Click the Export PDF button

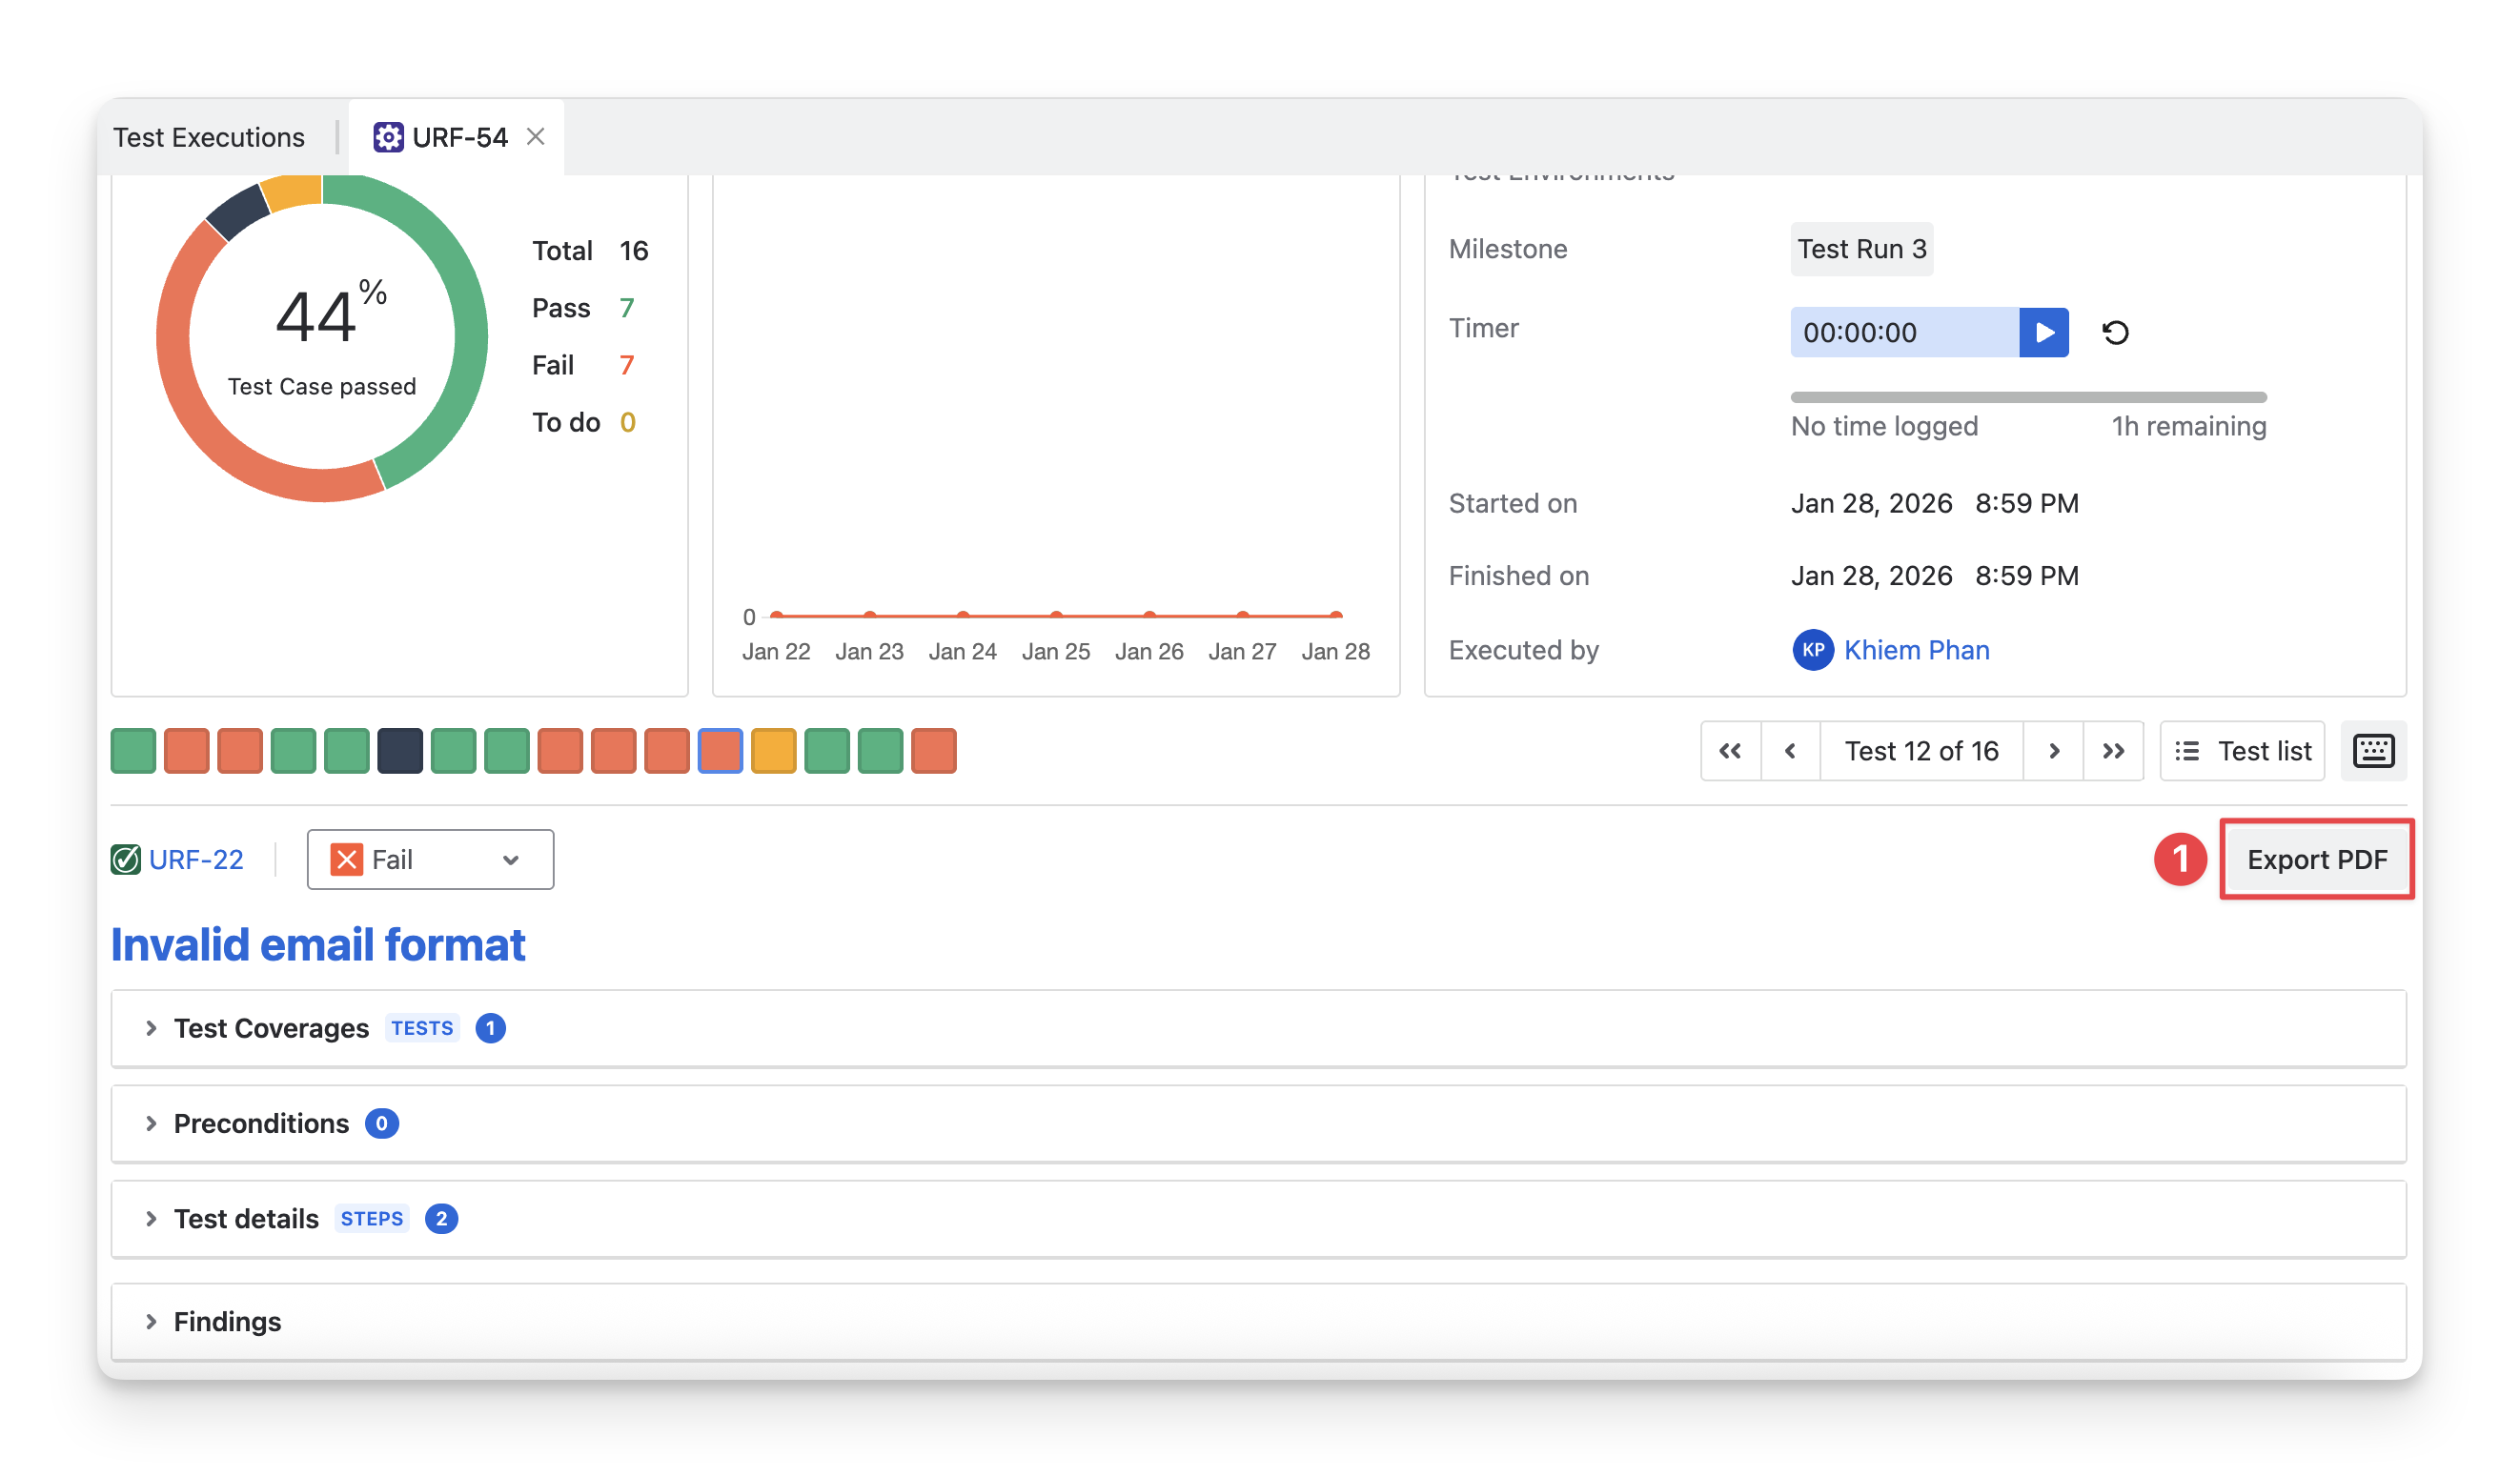click(x=2316, y=860)
